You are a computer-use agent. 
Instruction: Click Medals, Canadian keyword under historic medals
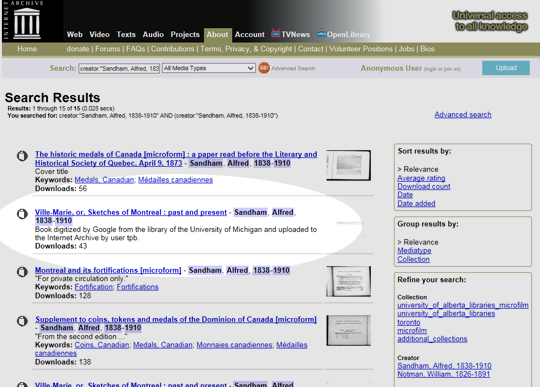point(104,180)
